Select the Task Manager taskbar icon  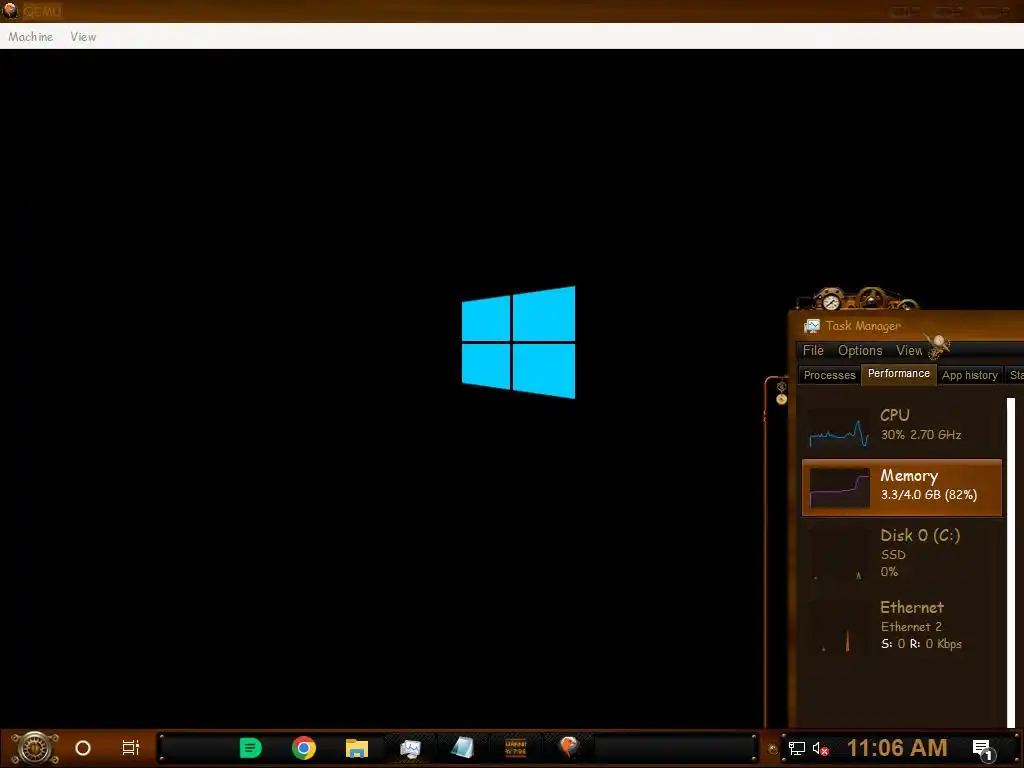click(x=410, y=748)
